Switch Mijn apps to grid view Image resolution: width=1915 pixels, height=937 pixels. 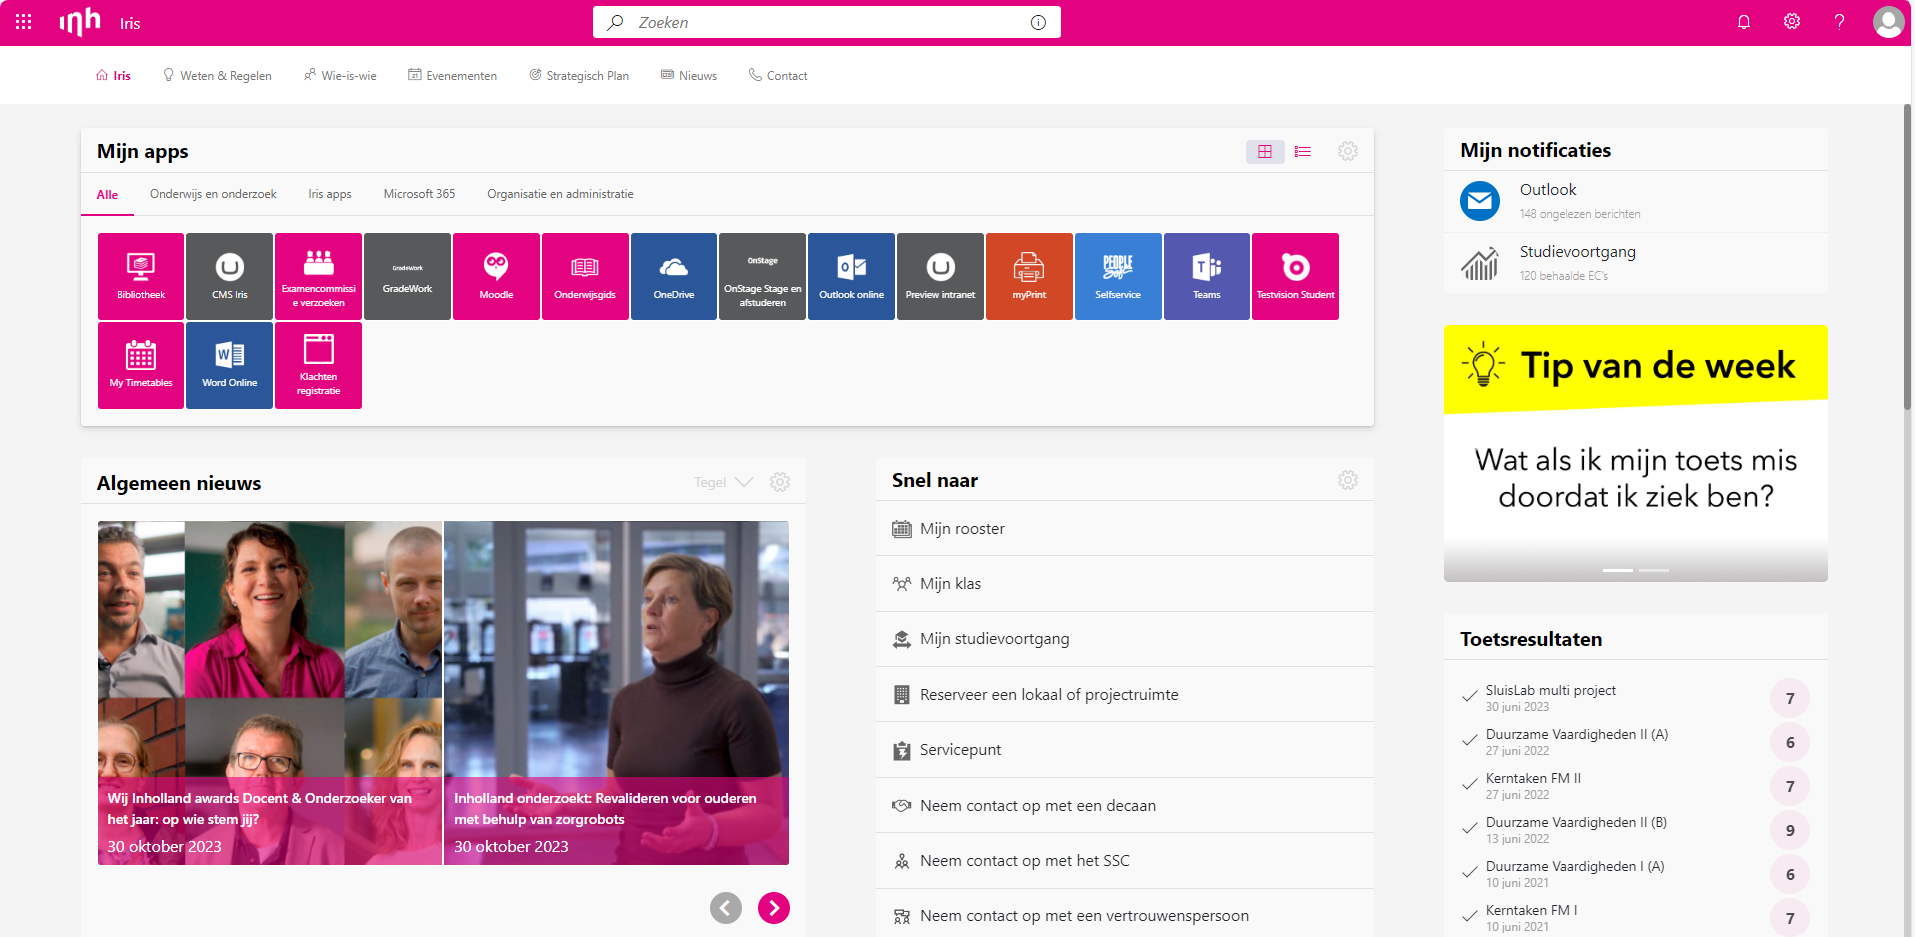pyautogui.click(x=1265, y=151)
